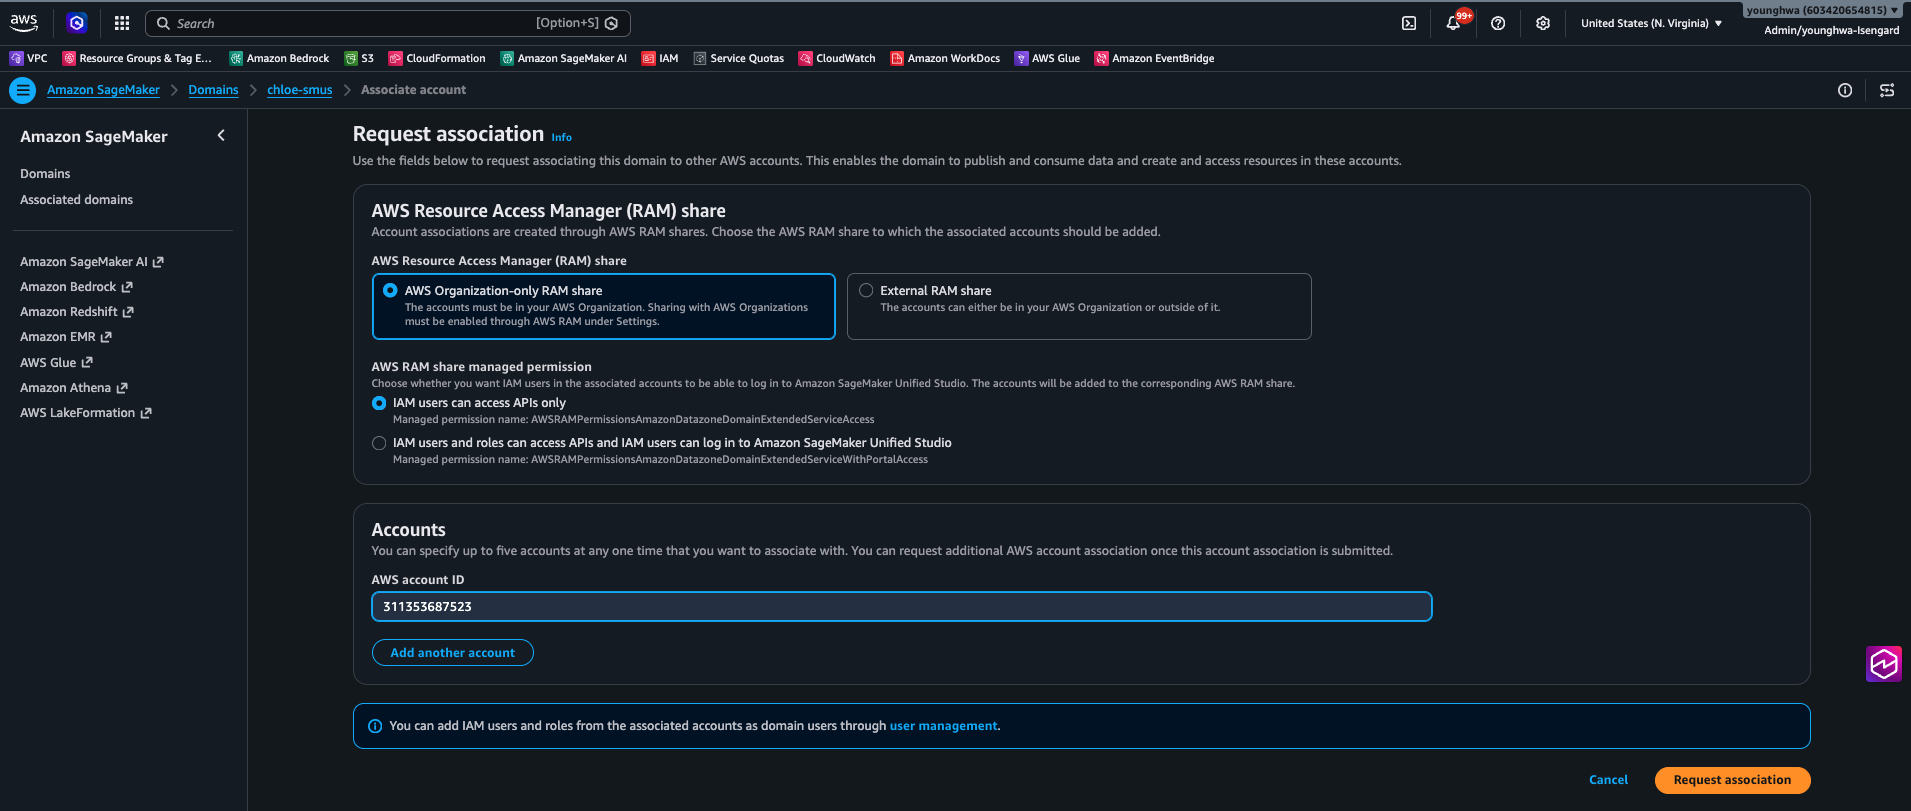1911x811 pixels.
Task: Go to chloe-smus breadcrumb
Action: (299, 90)
